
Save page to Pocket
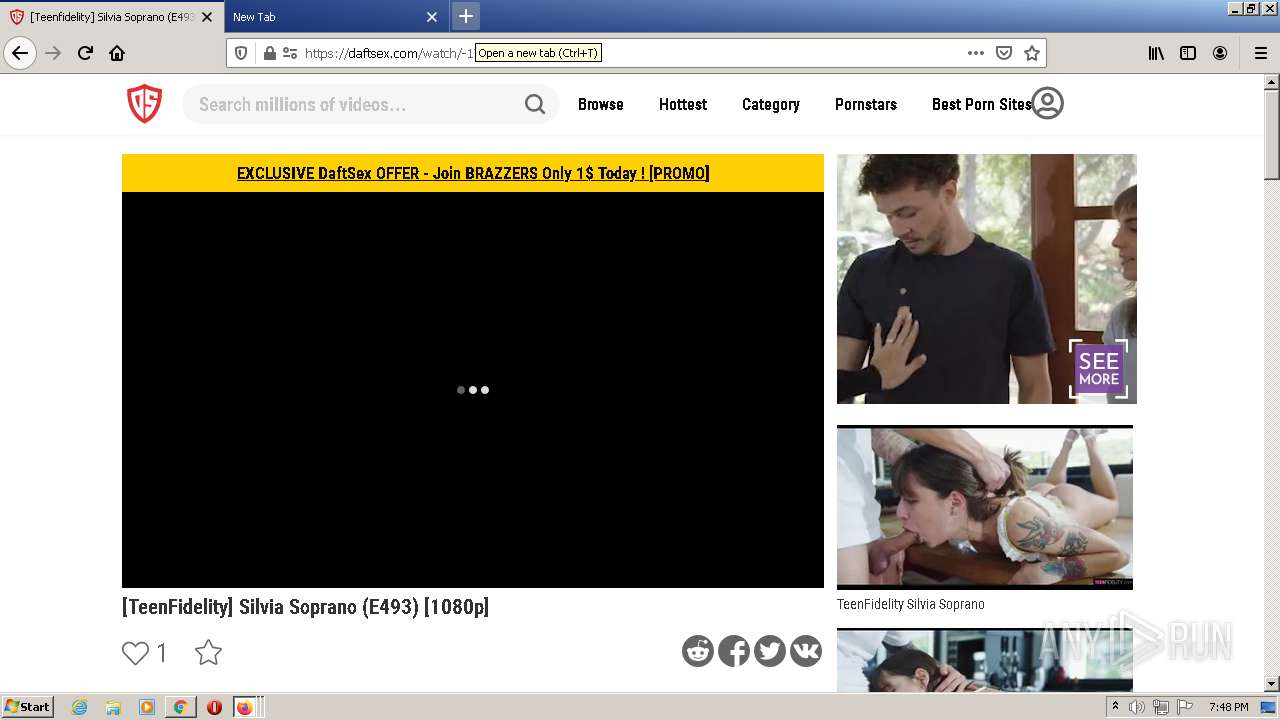1004,53
